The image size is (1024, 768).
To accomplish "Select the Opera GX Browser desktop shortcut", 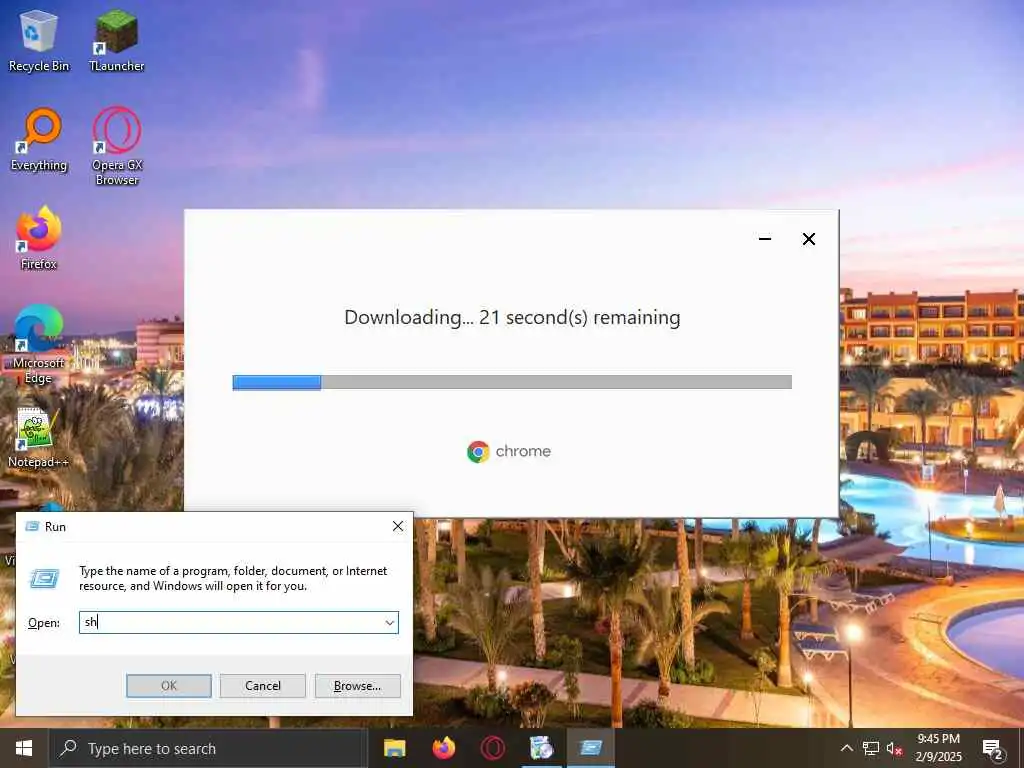I will 117,146.
